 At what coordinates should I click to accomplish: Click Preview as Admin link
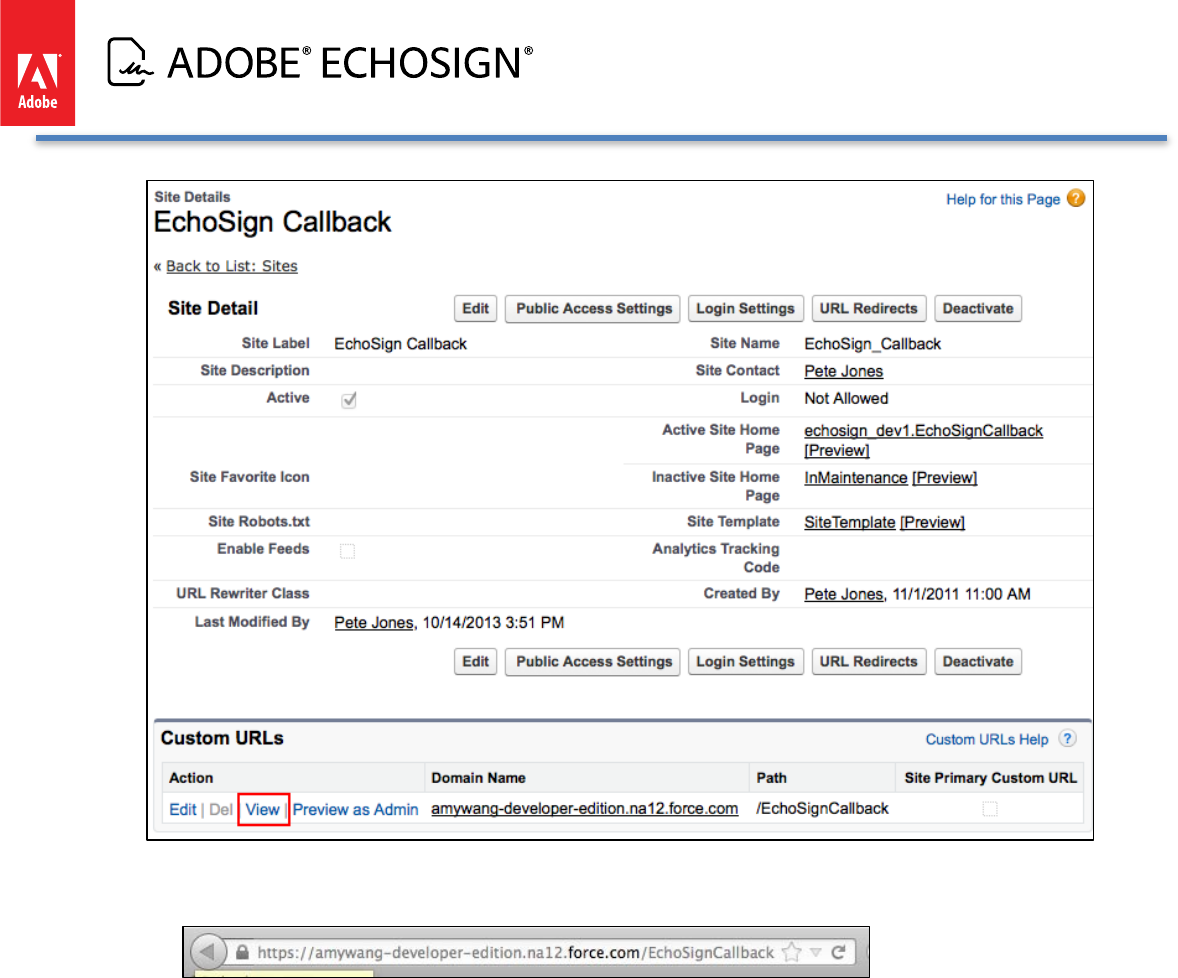point(355,810)
